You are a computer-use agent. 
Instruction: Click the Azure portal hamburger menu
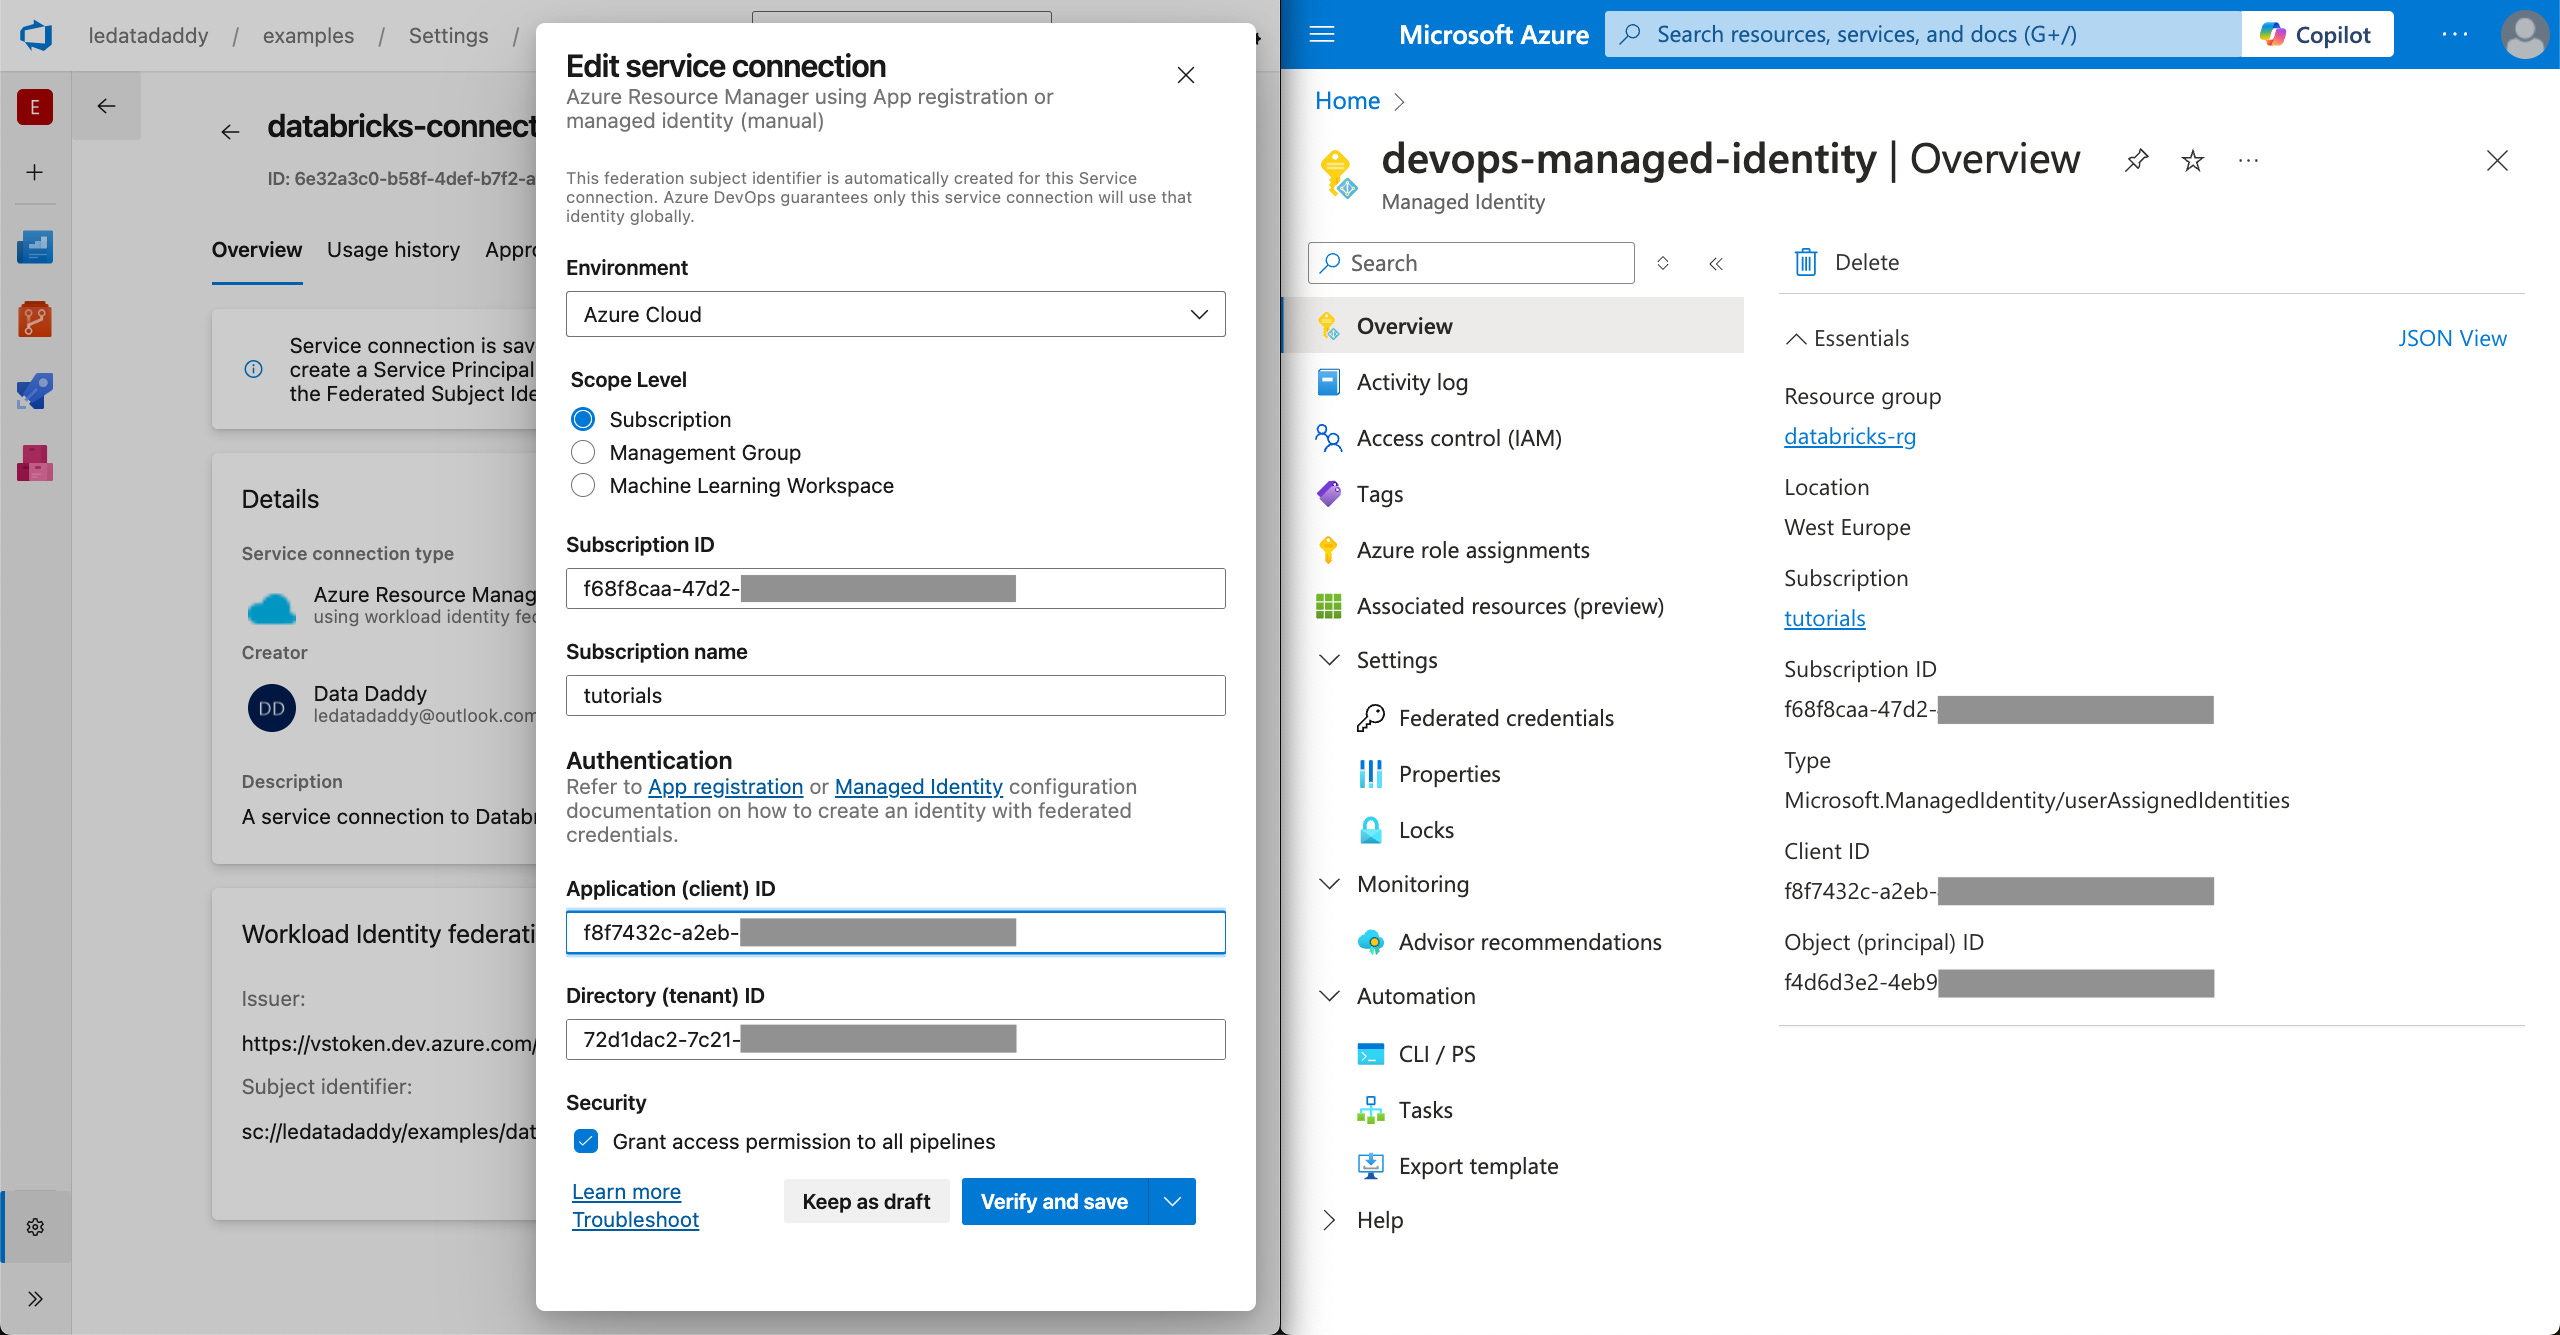[1322, 35]
